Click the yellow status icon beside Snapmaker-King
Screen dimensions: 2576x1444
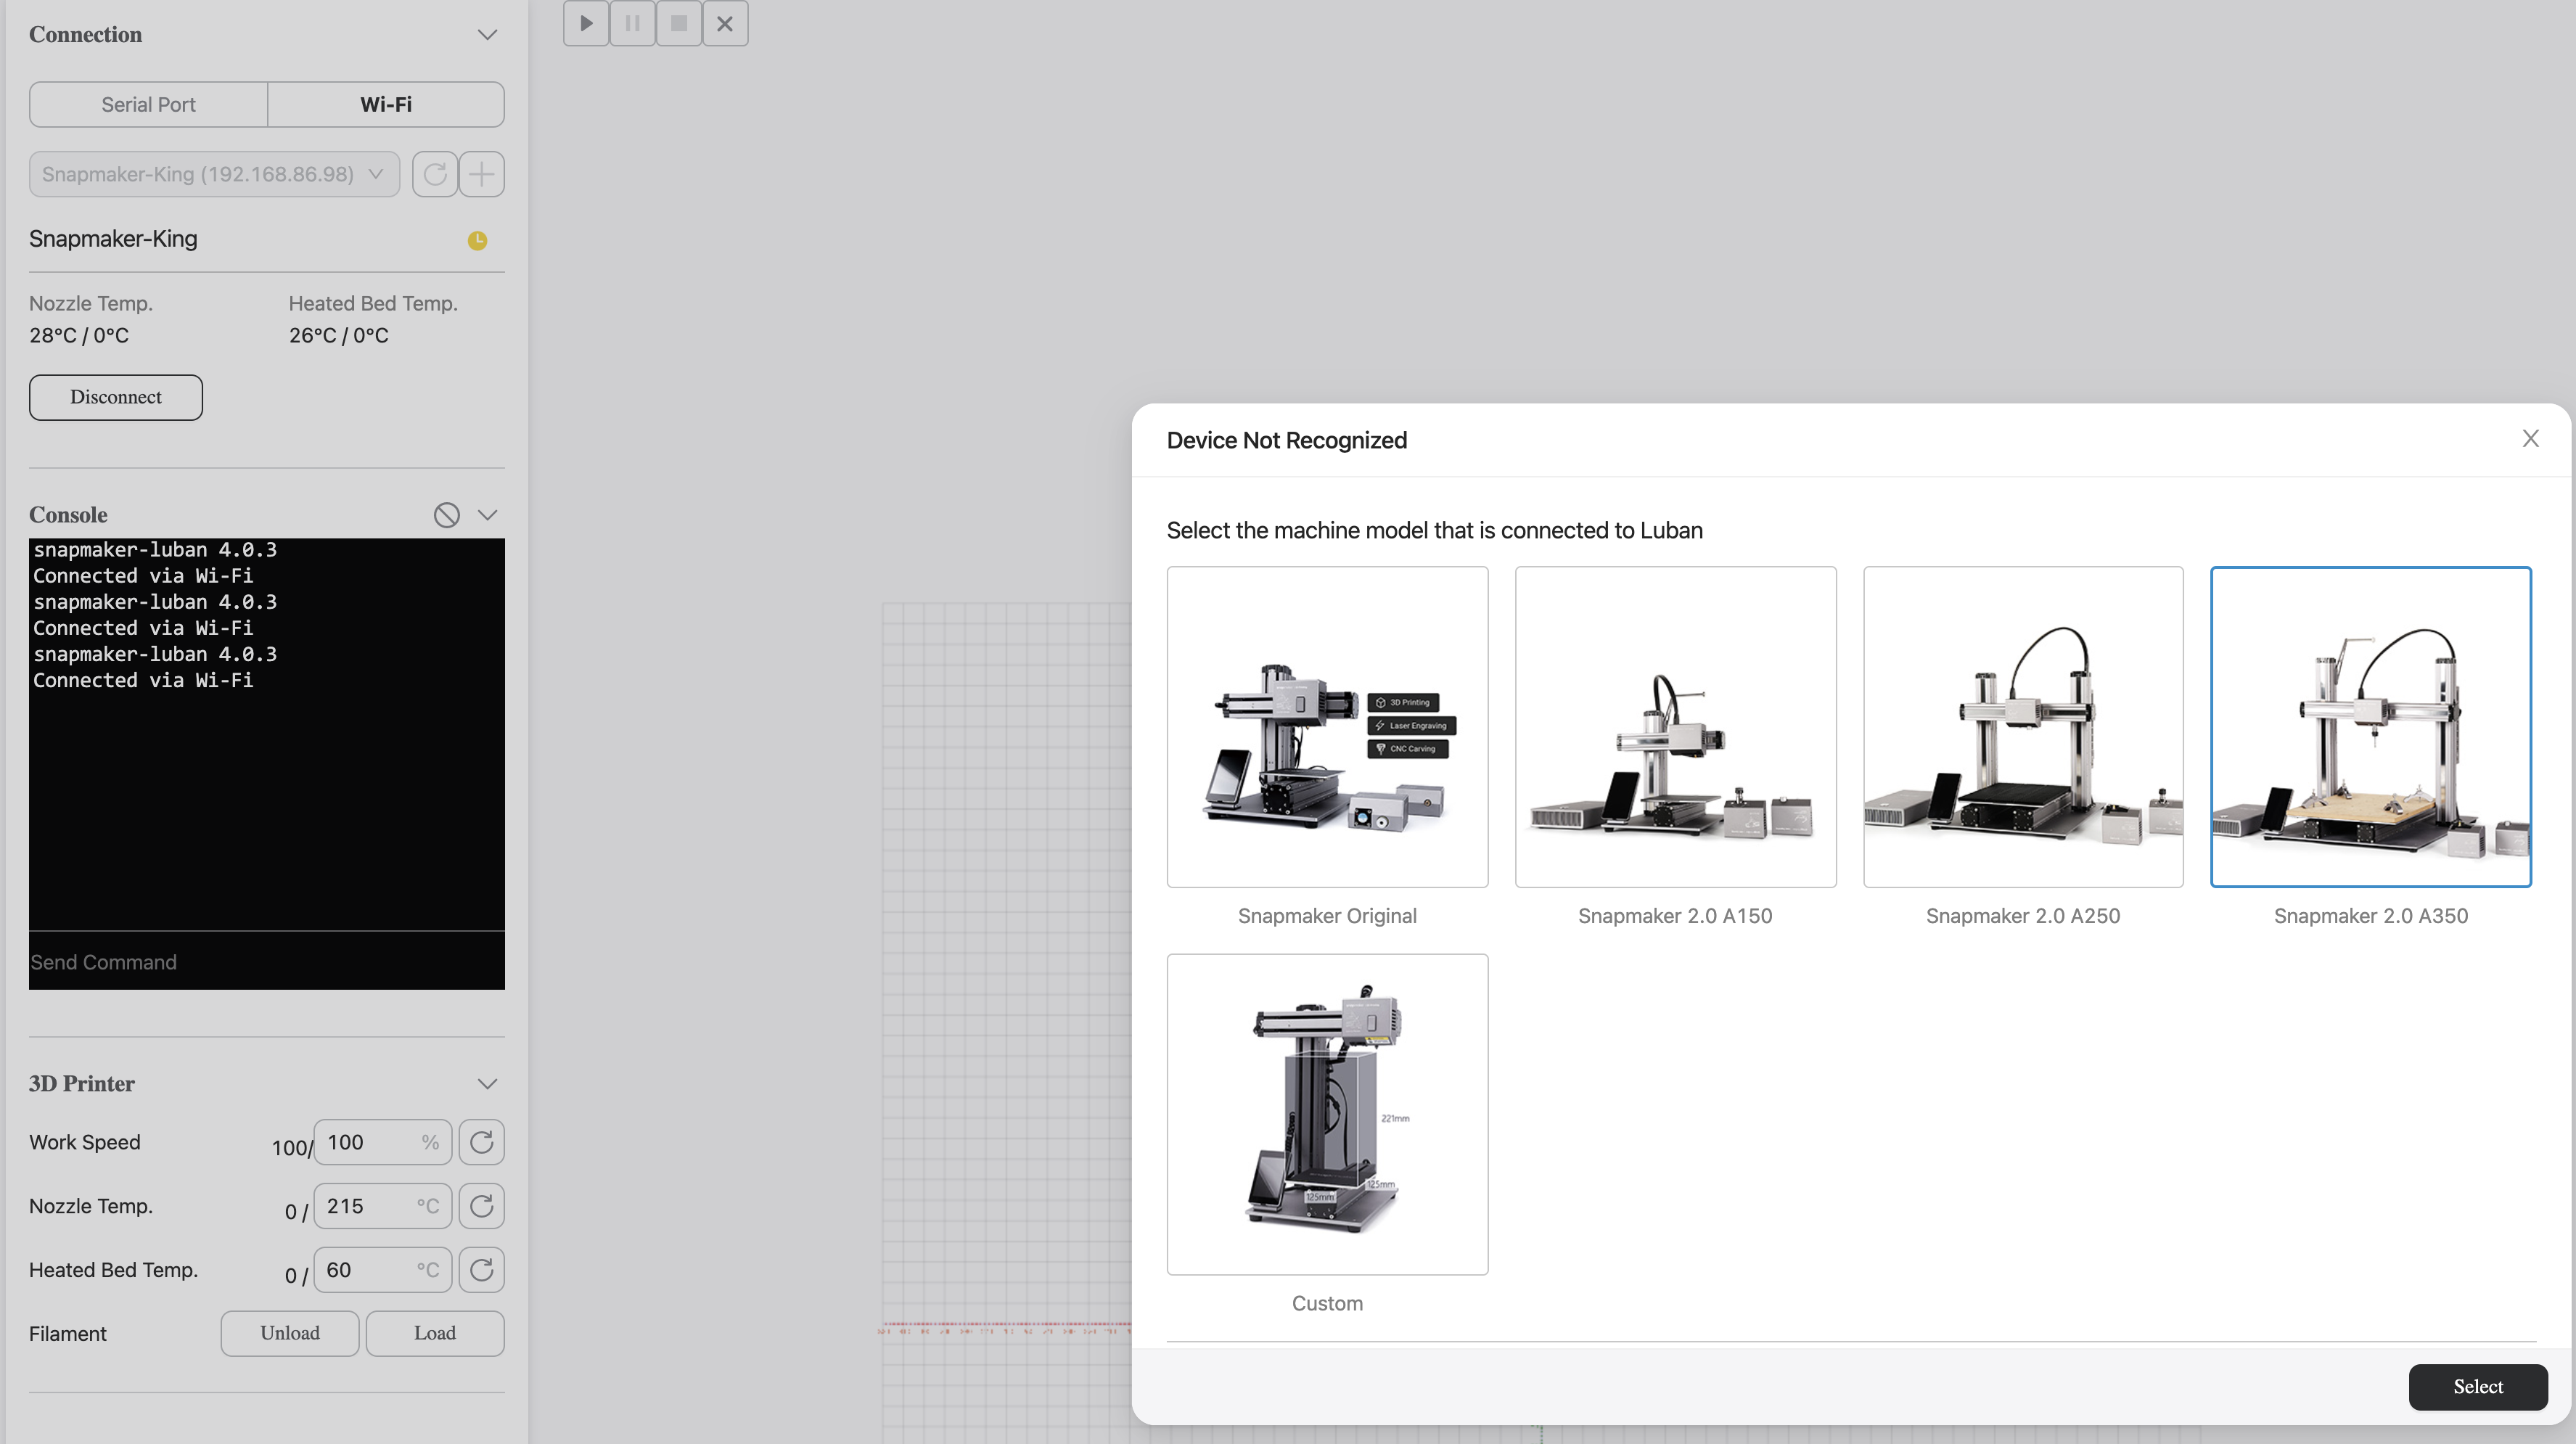(478, 240)
